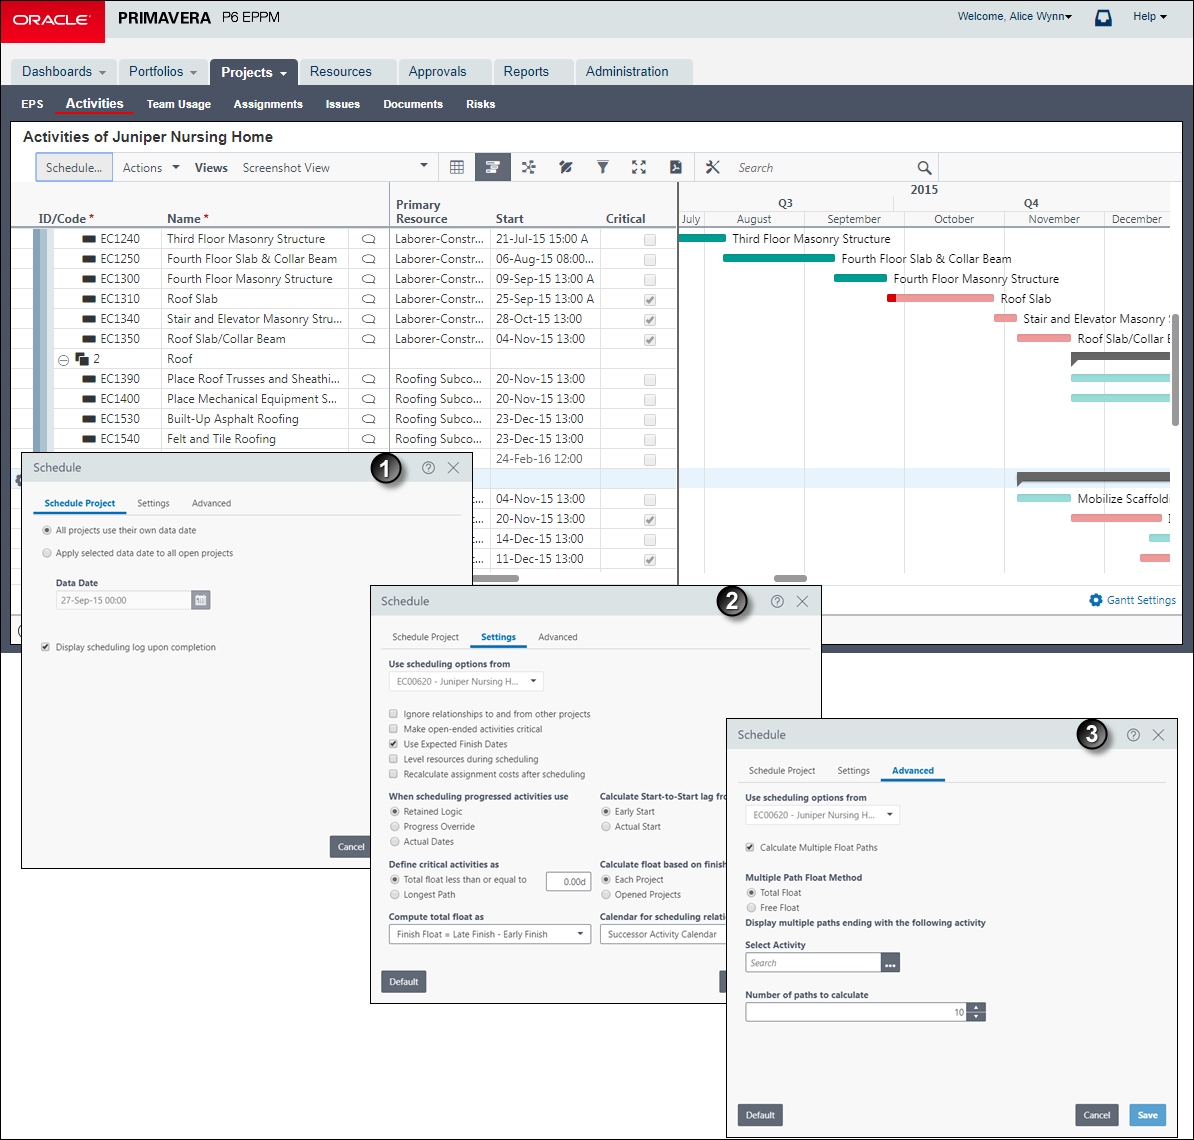Toggle Display scheduling log upon completion
The image size is (1194, 1140).
pyautogui.click(x=46, y=647)
